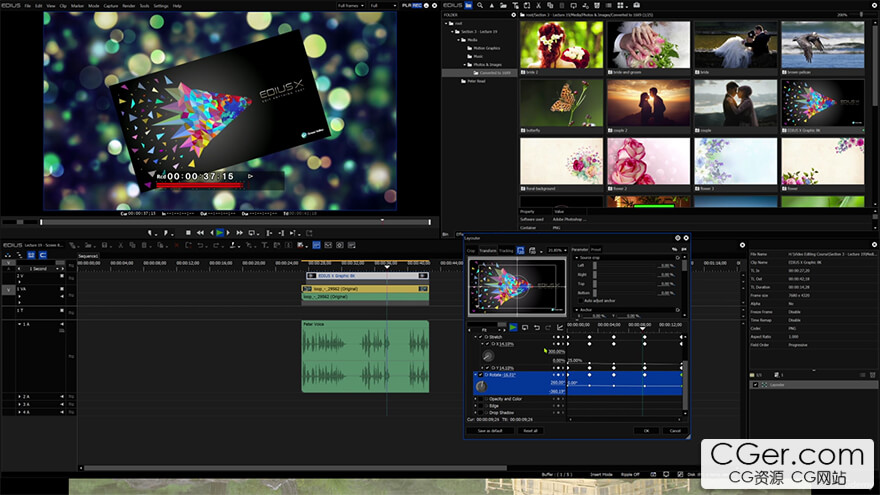Image resolution: width=880 pixels, height=495 pixels.
Task: Expand the Edge parameter row
Action: pyautogui.click(x=476, y=406)
